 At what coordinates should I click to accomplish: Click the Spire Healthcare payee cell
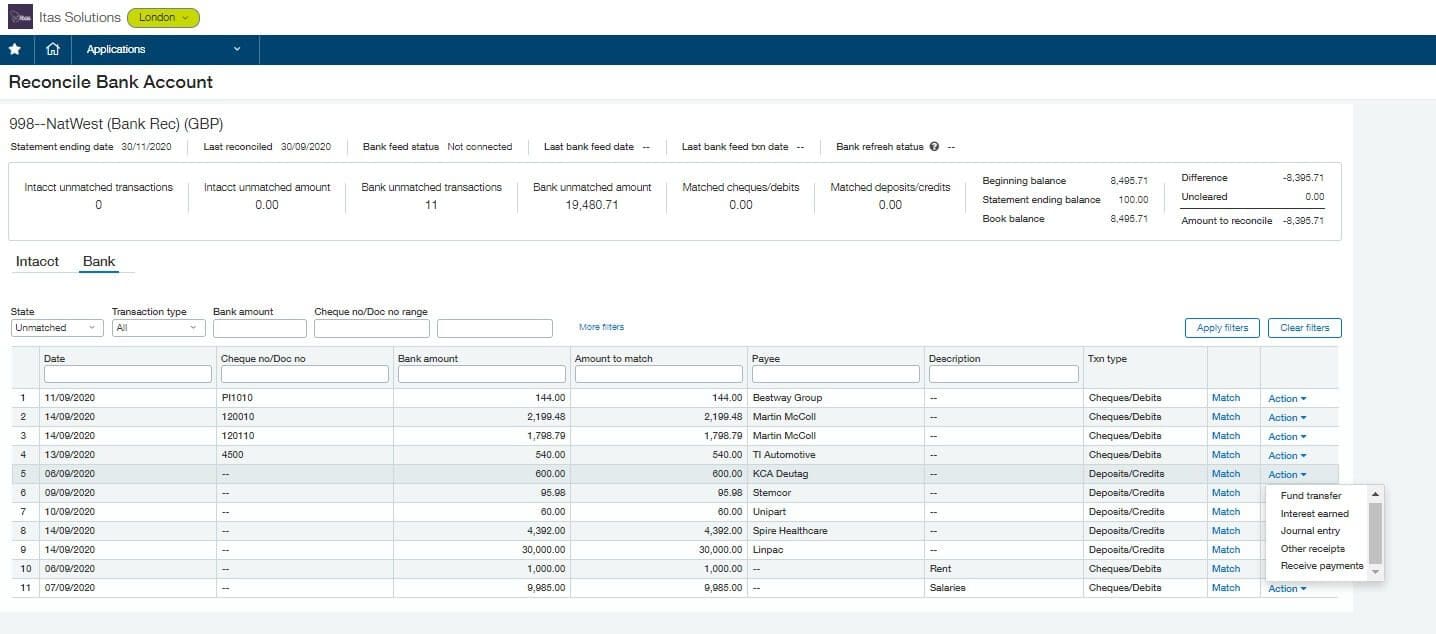pyautogui.click(x=790, y=531)
